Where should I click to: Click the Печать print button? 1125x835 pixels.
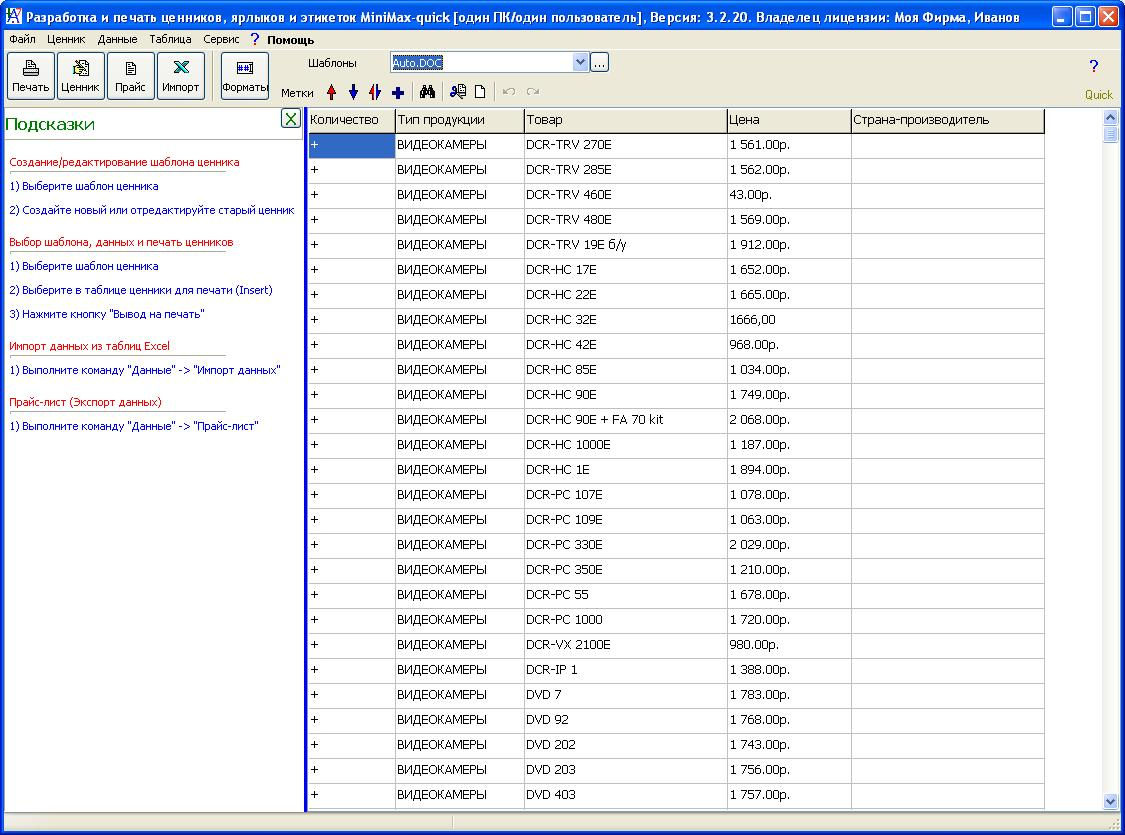point(30,76)
